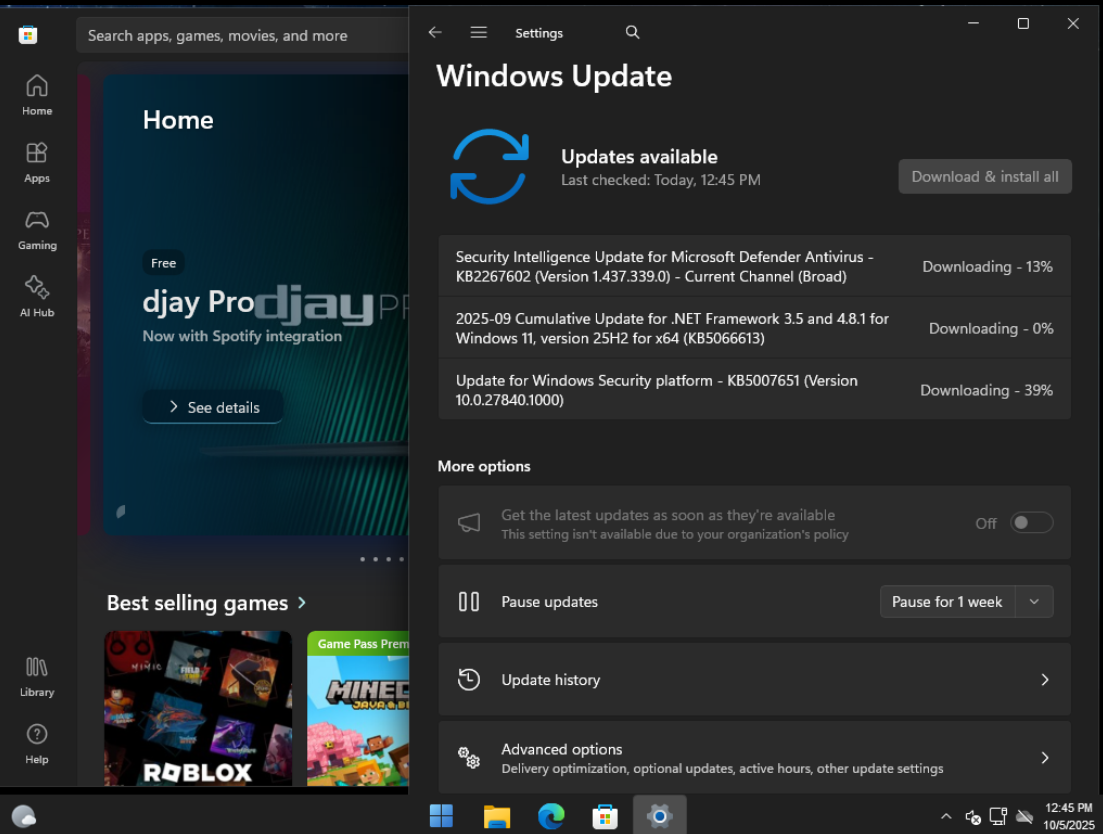Open Home in Microsoft Store sidebar
The width and height of the screenshot is (1103, 834).
click(x=37, y=95)
